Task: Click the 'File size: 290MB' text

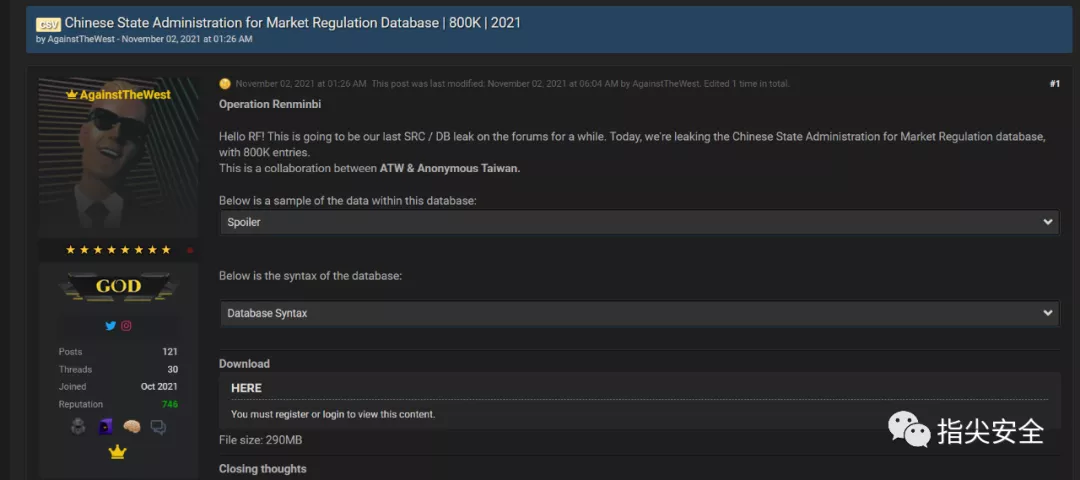Action: (260, 440)
